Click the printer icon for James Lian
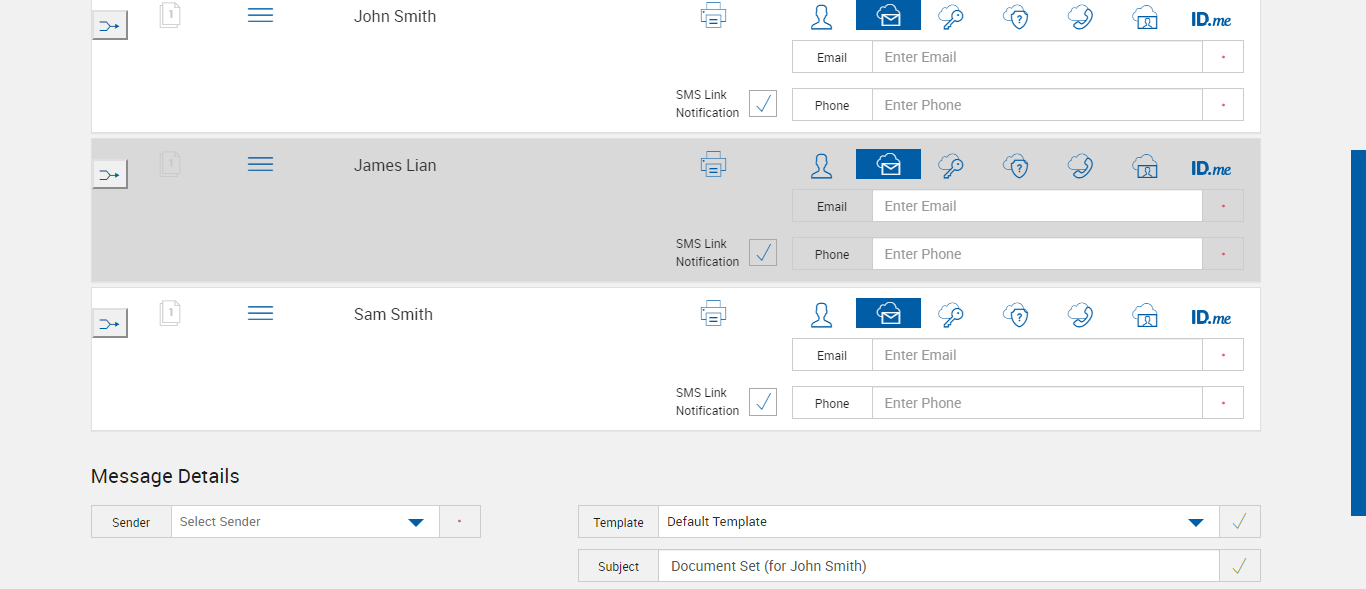Viewport: 1366px width, 589px height. 713,165
